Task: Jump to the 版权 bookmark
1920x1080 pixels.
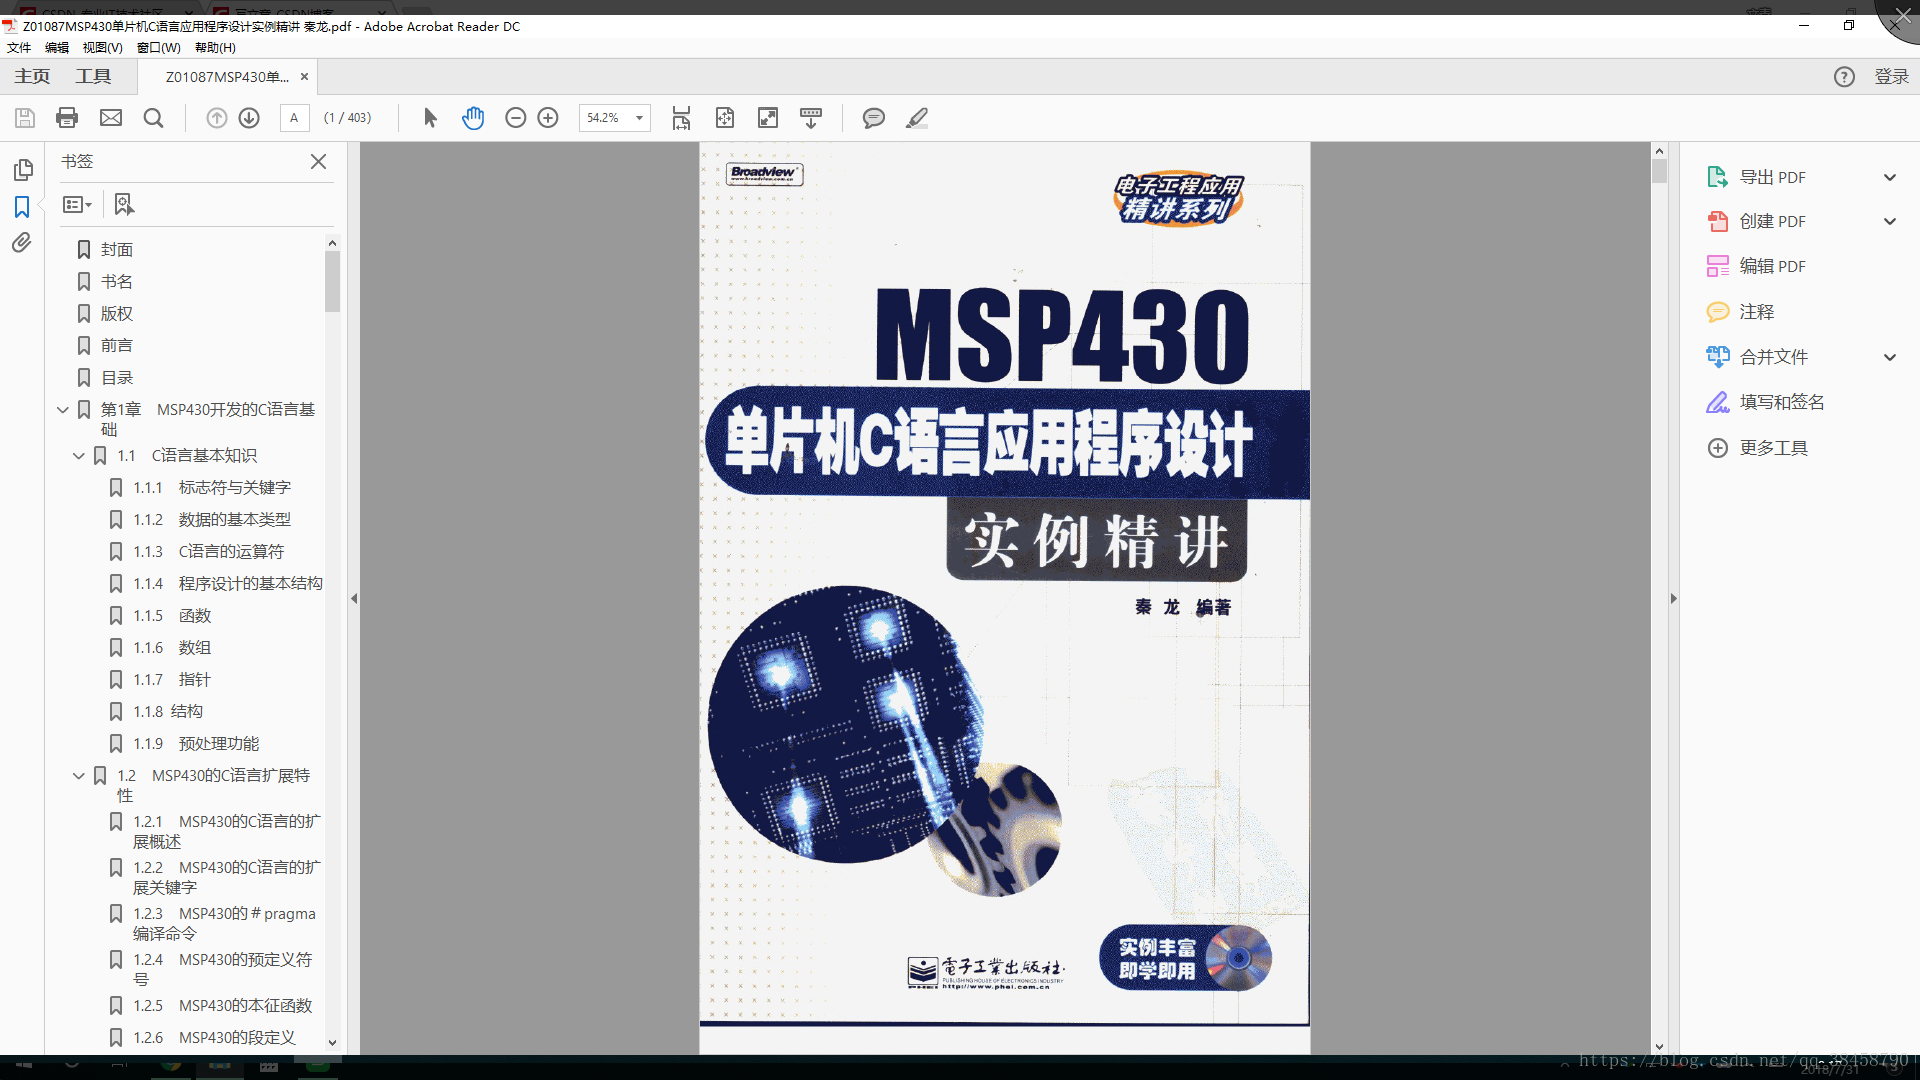Action: point(116,313)
